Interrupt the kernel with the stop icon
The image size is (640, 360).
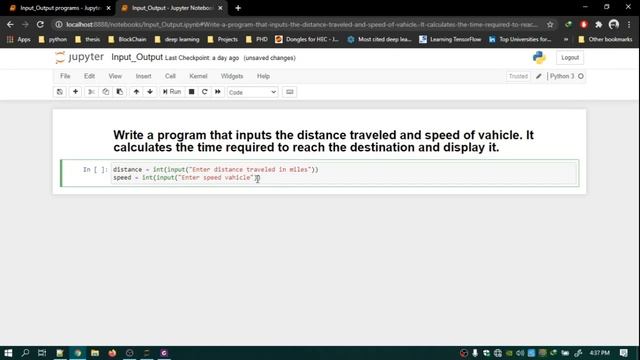click(191, 92)
